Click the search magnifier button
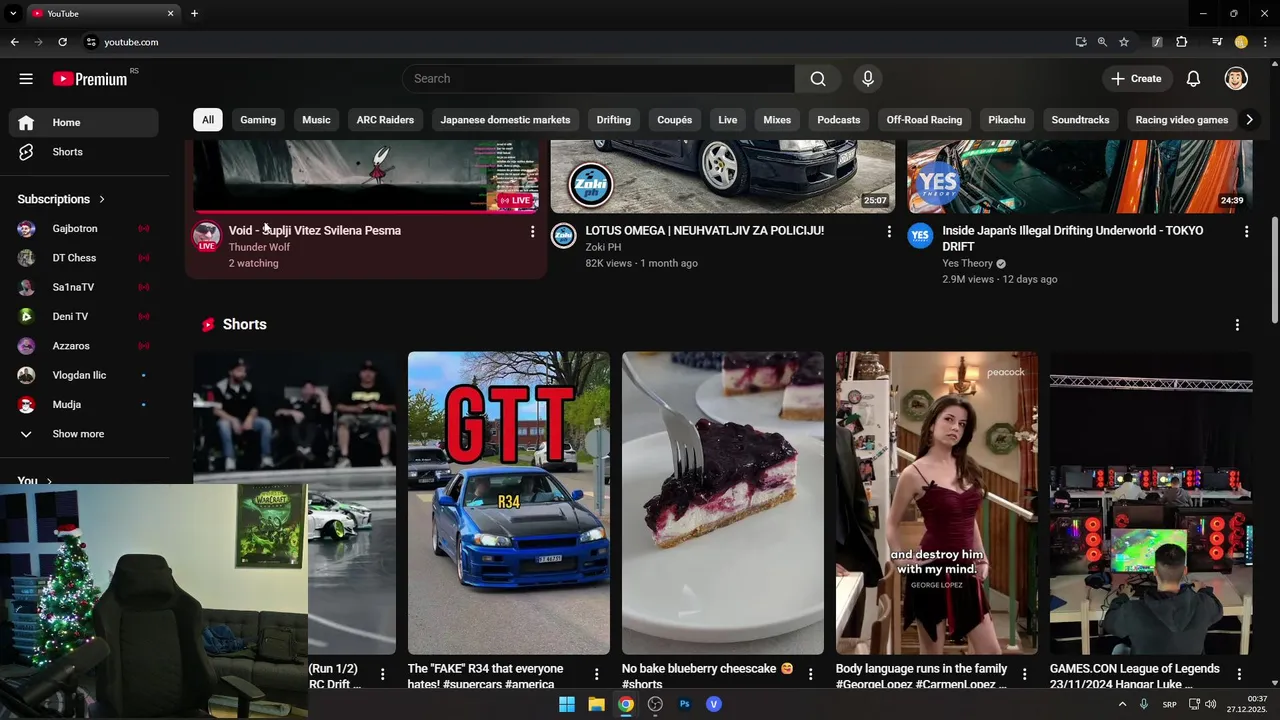This screenshot has height=720, width=1280. coord(818,79)
